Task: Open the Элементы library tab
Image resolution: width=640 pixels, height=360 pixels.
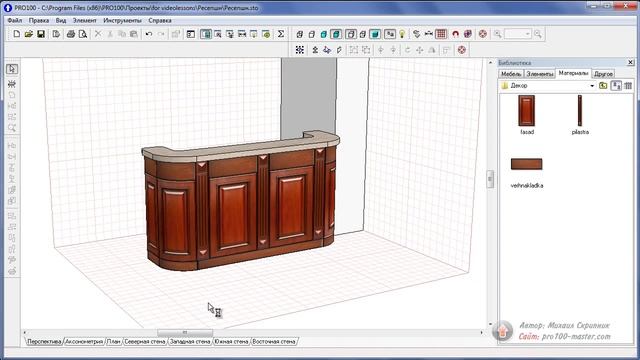Action: pyautogui.click(x=540, y=74)
